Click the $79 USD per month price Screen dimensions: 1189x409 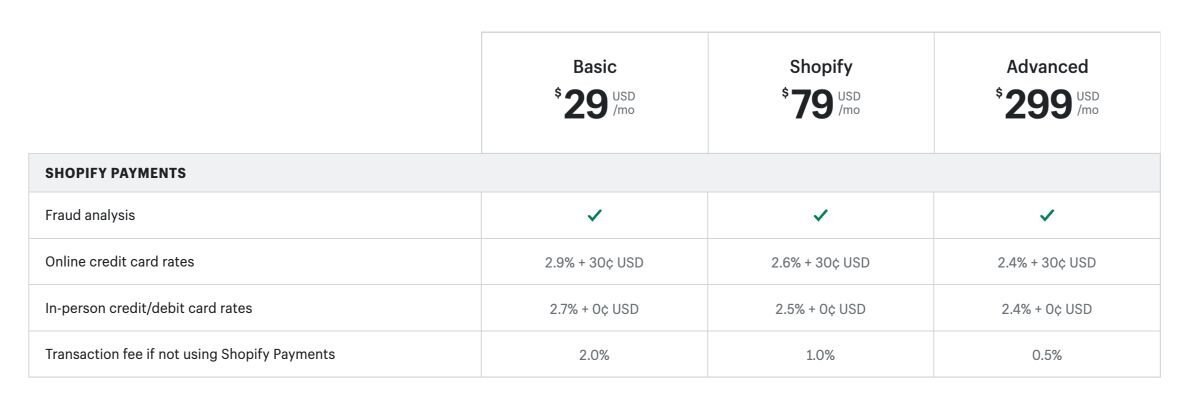(821, 104)
